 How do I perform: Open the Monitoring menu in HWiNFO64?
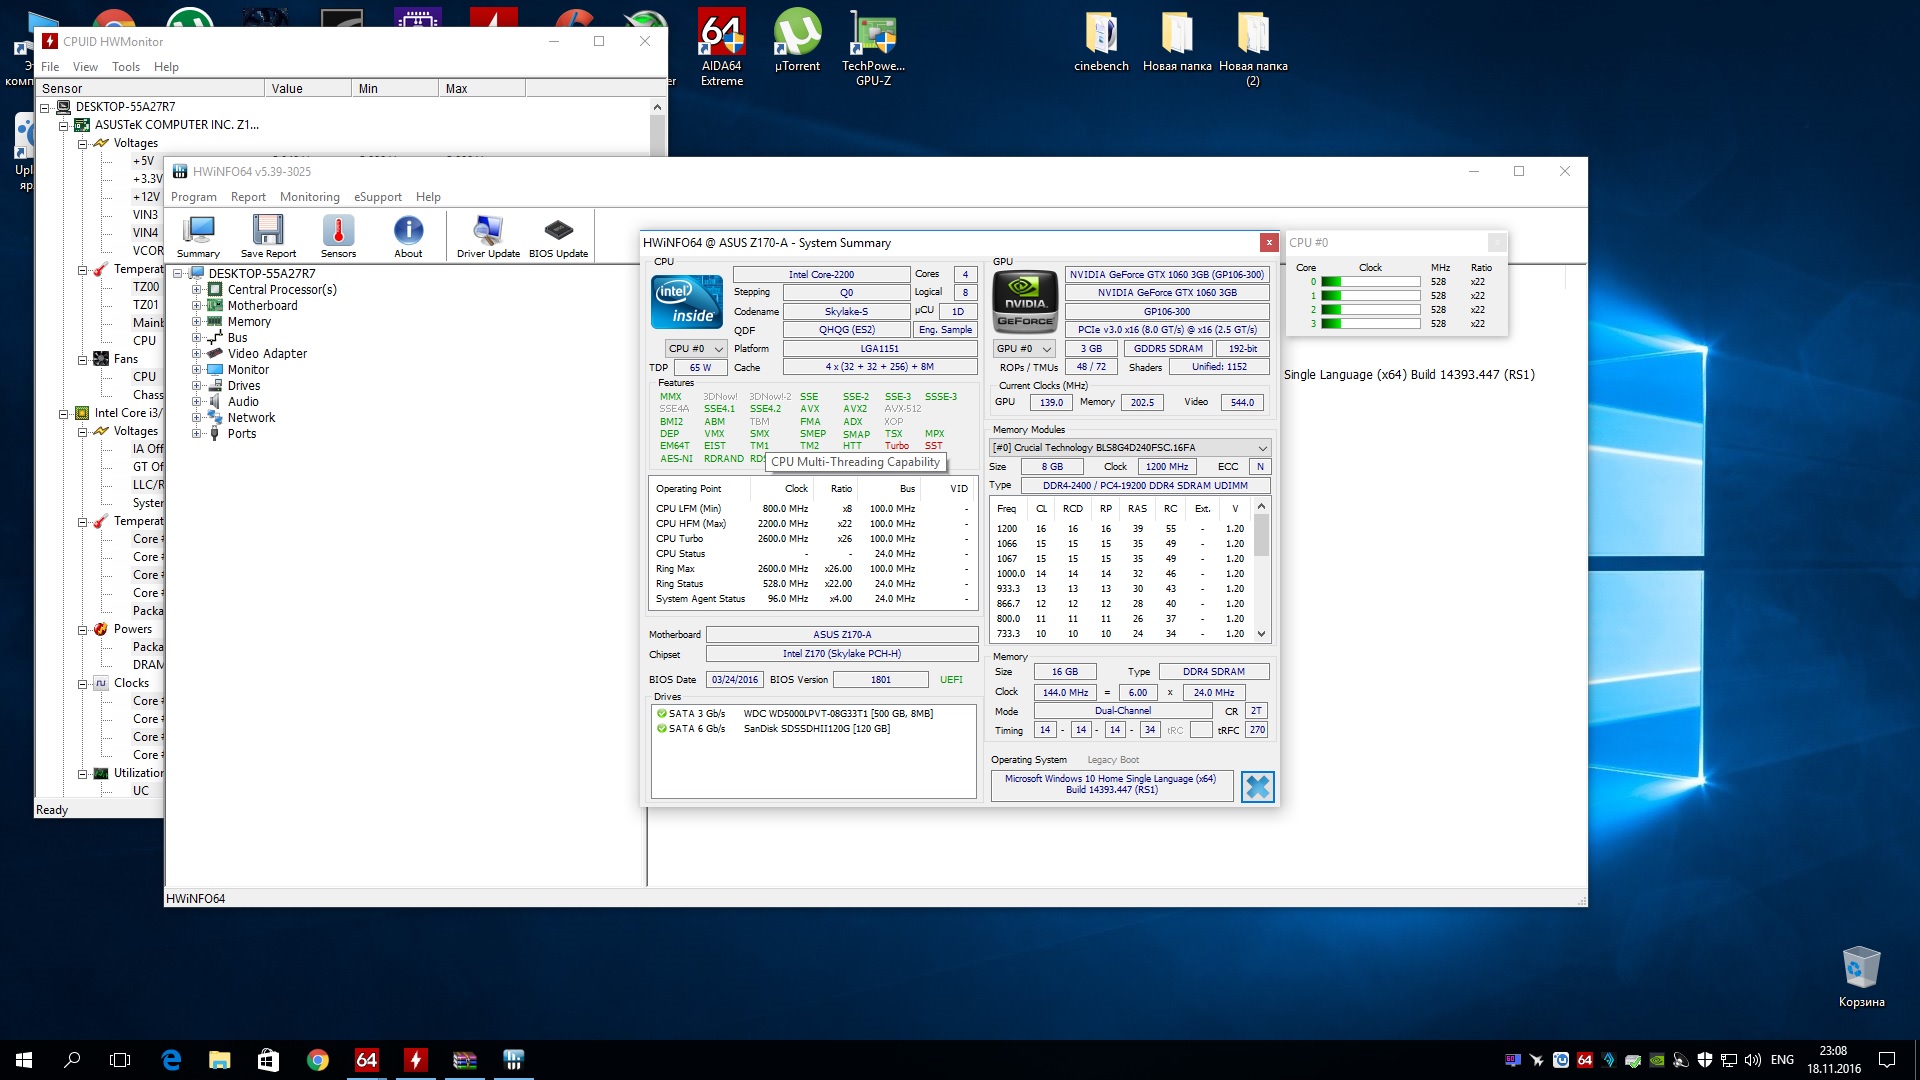pyautogui.click(x=309, y=197)
